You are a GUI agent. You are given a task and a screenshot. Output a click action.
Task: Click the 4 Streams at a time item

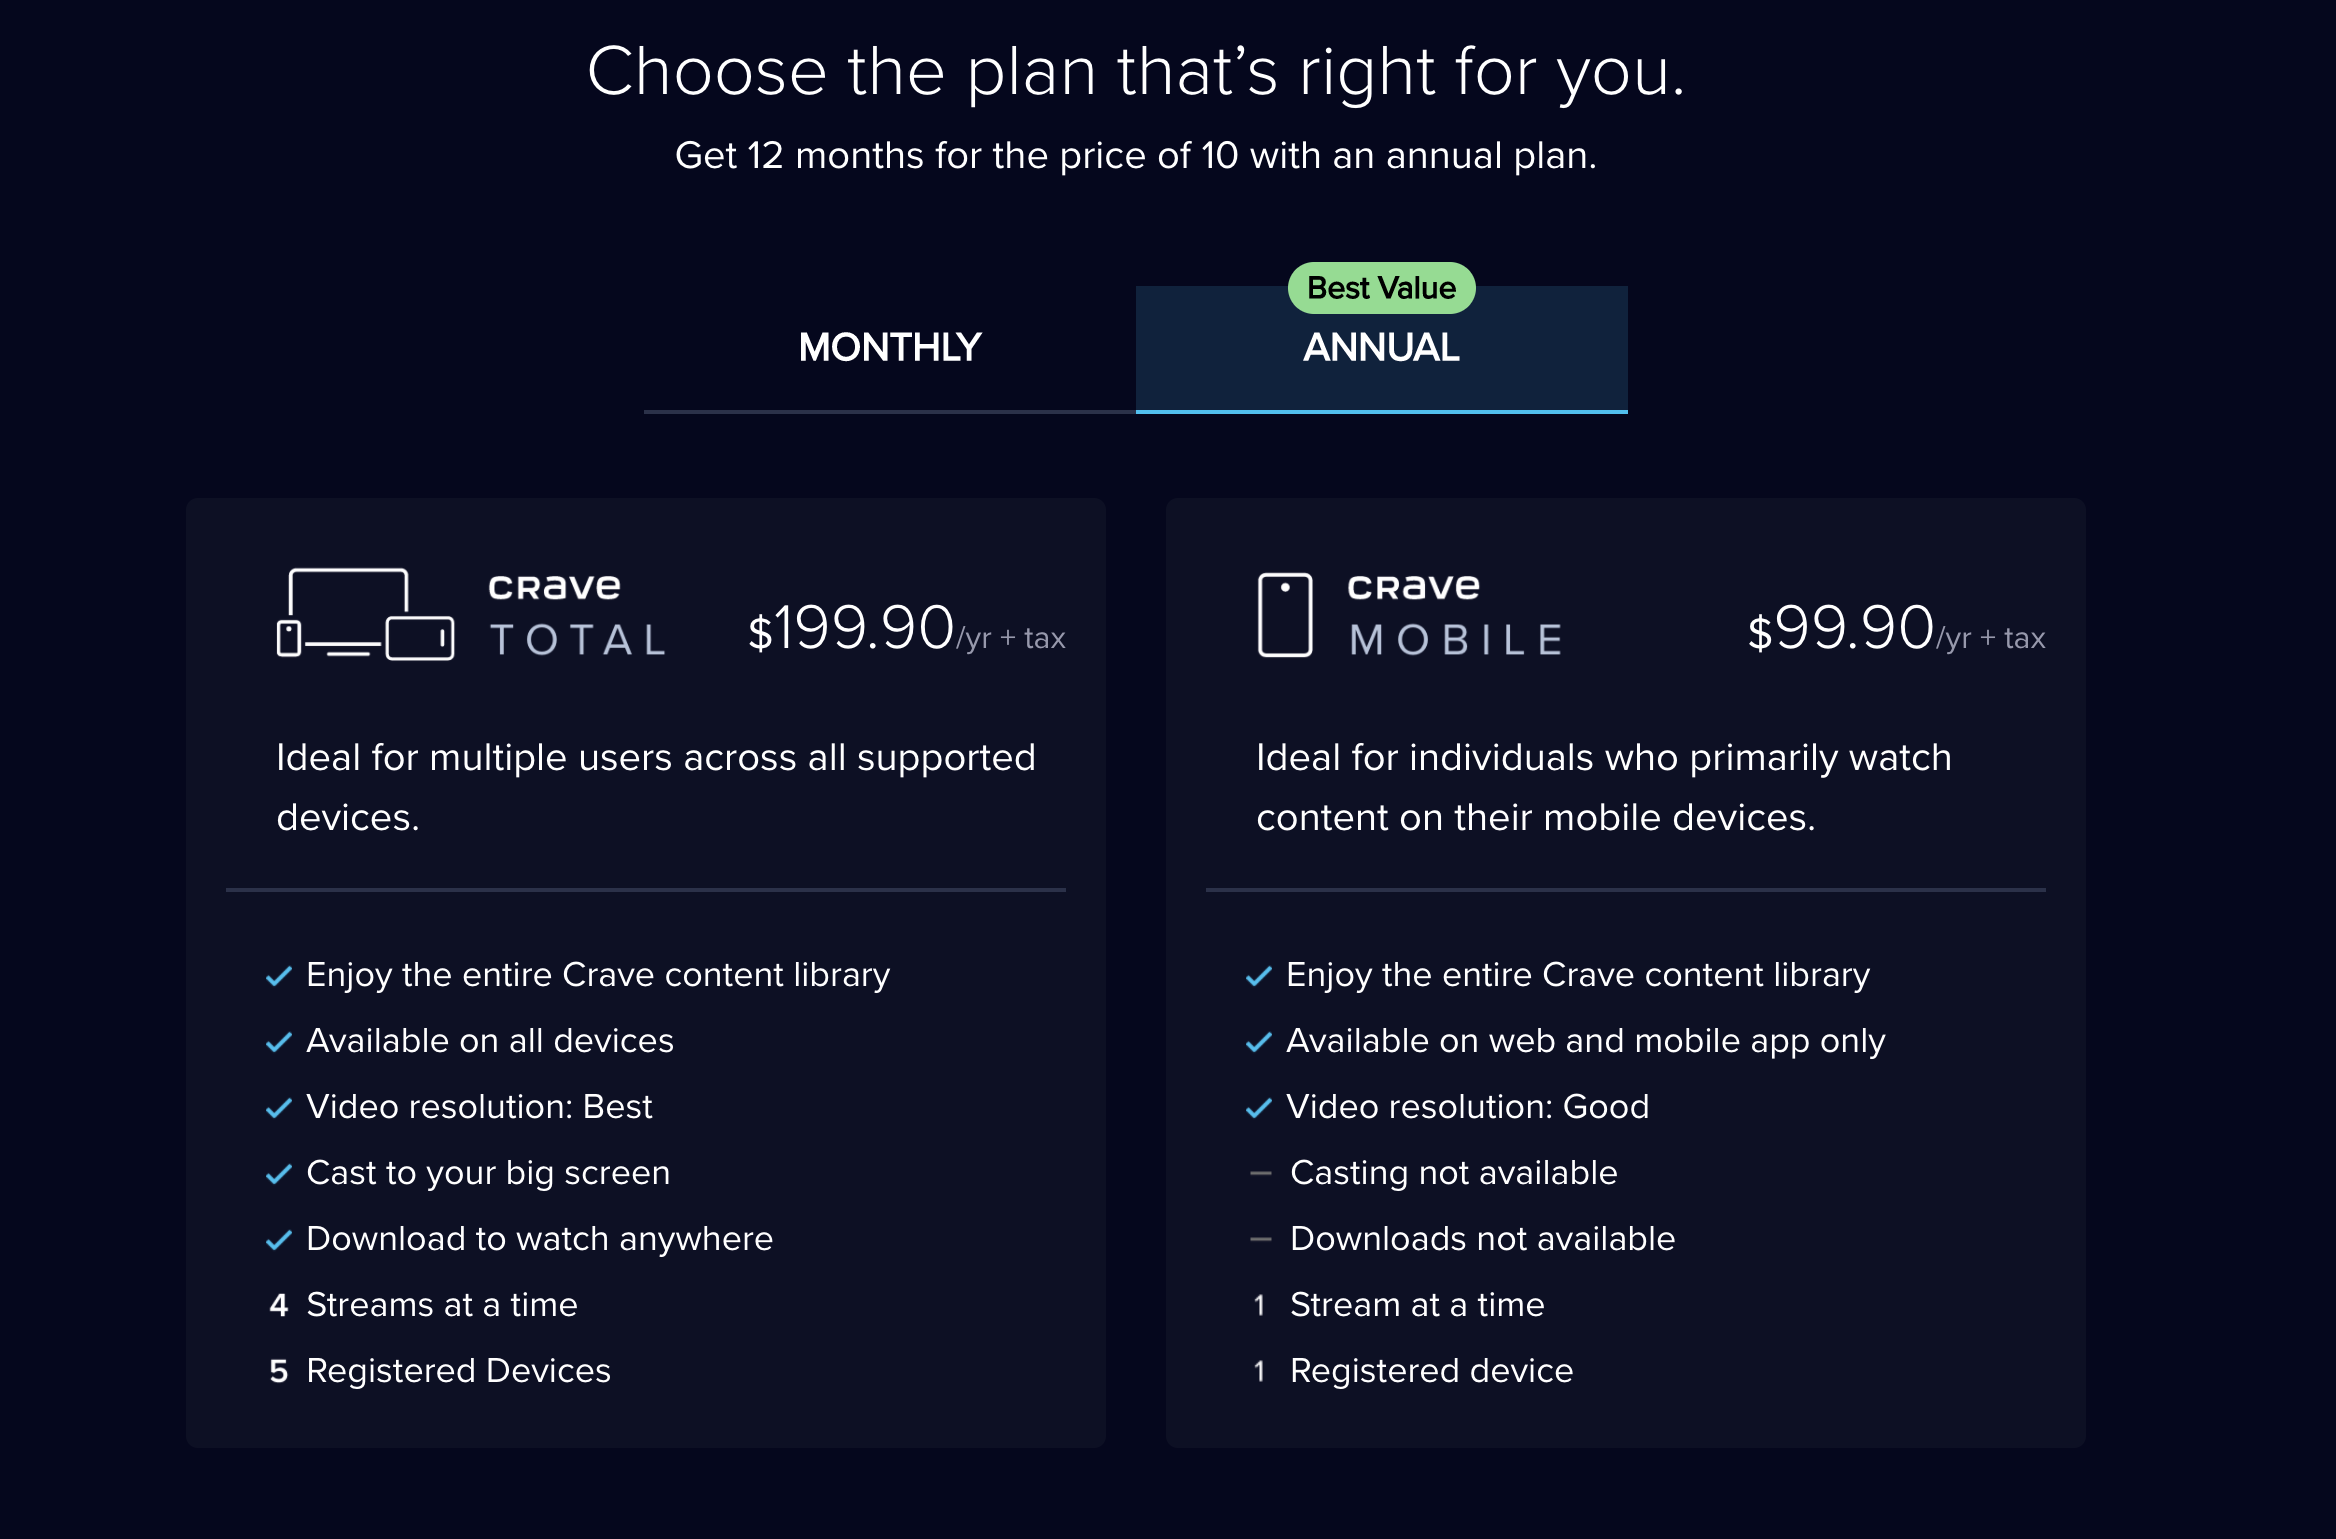pos(423,1305)
